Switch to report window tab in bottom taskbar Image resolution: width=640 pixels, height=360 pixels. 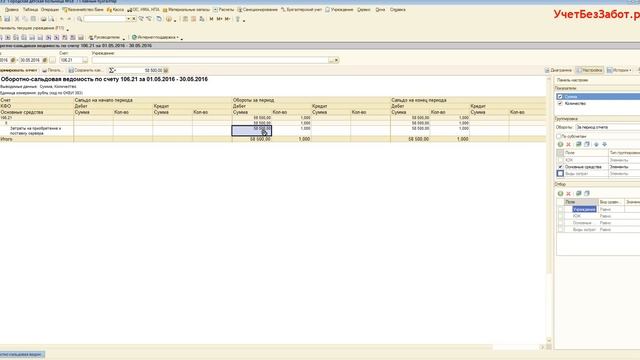tap(22, 354)
